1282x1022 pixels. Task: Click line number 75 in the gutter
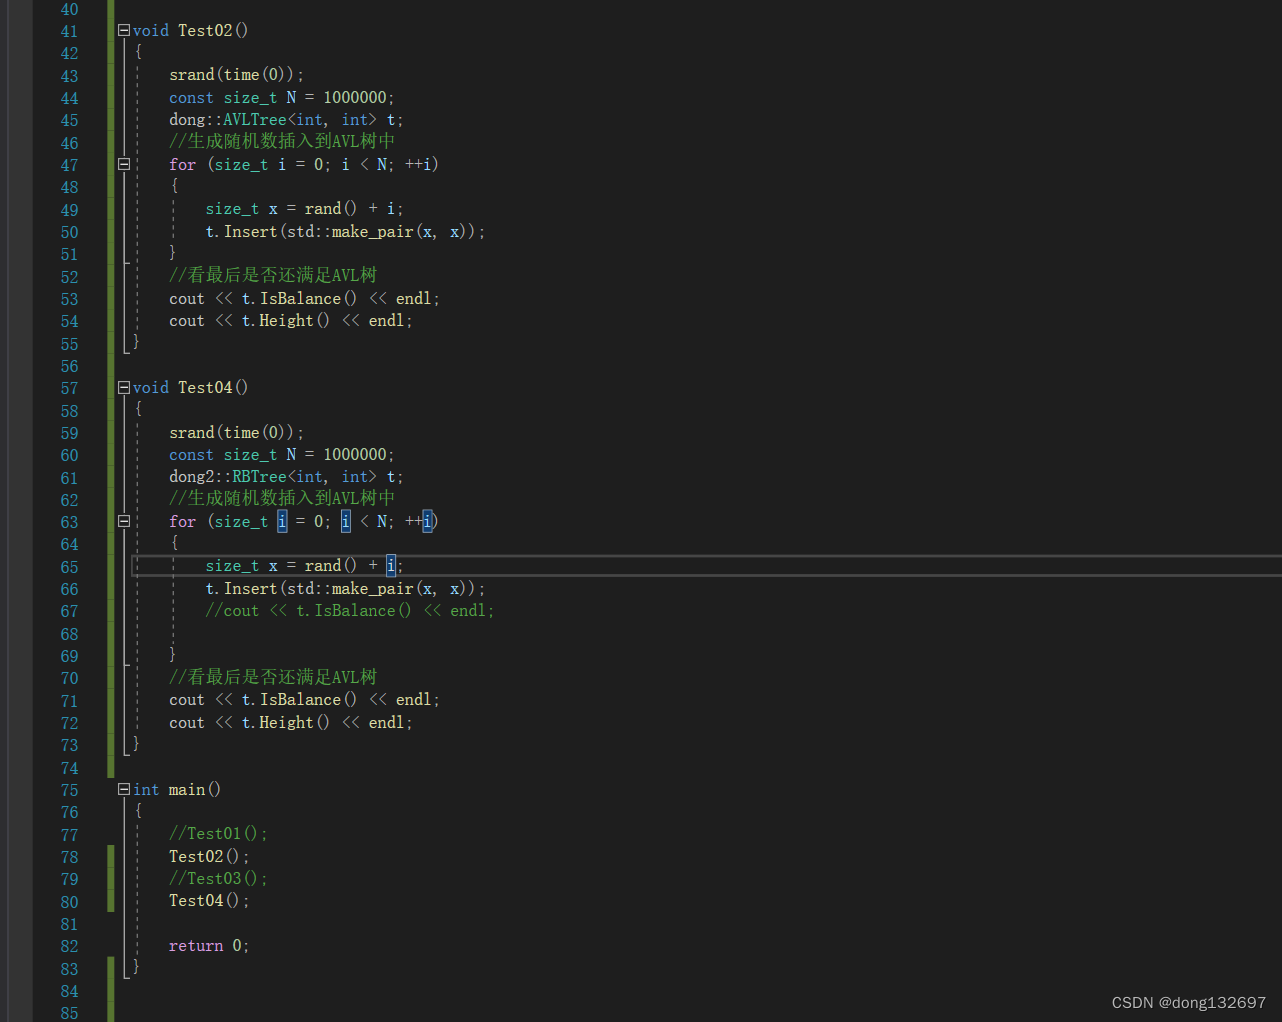[69, 790]
